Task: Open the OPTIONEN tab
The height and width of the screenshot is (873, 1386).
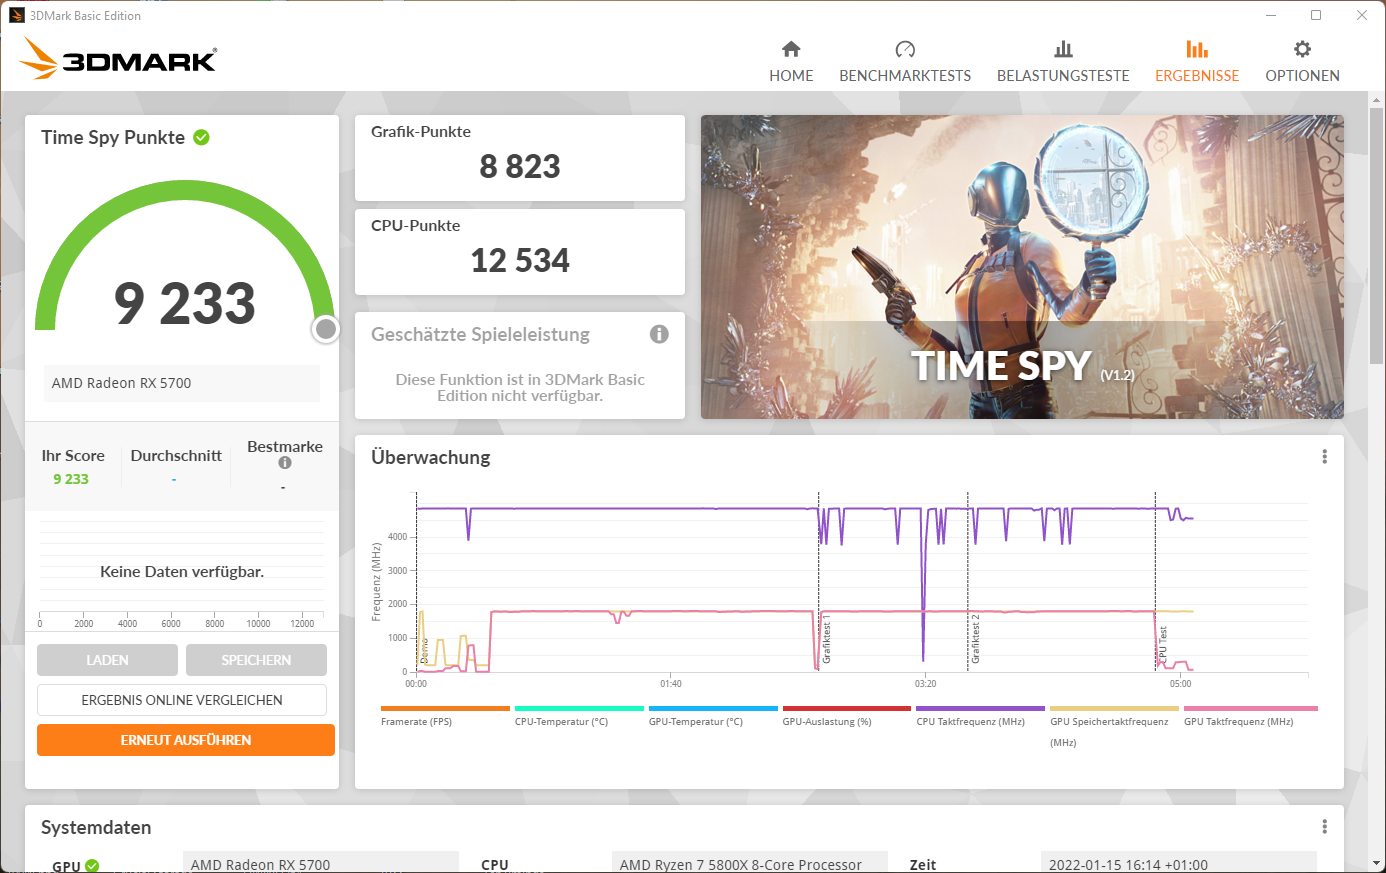Action: click(x=1302, y=62)
